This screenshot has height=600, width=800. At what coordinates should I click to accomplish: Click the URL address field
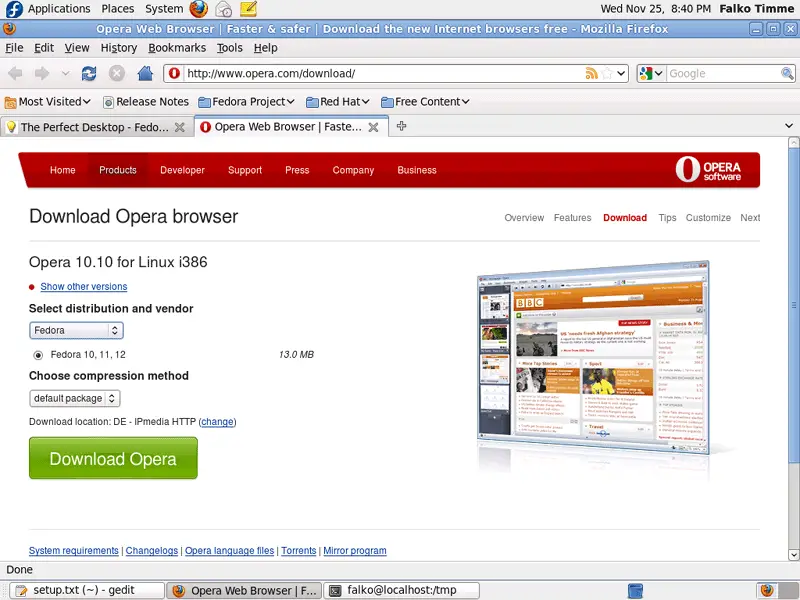click(383, 73)
